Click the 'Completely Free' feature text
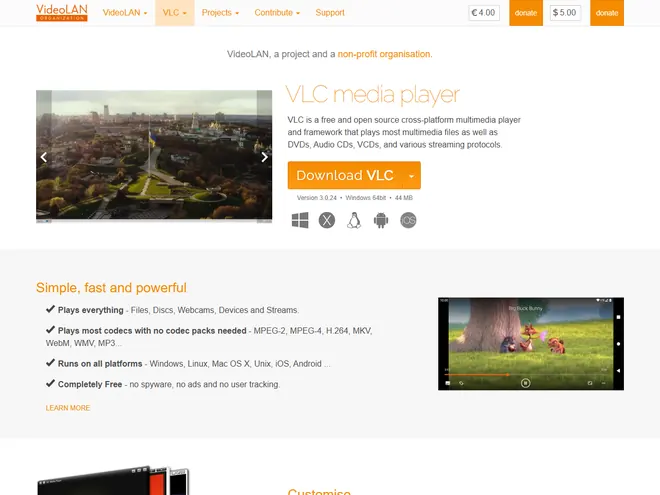 [x=90, y=384]
